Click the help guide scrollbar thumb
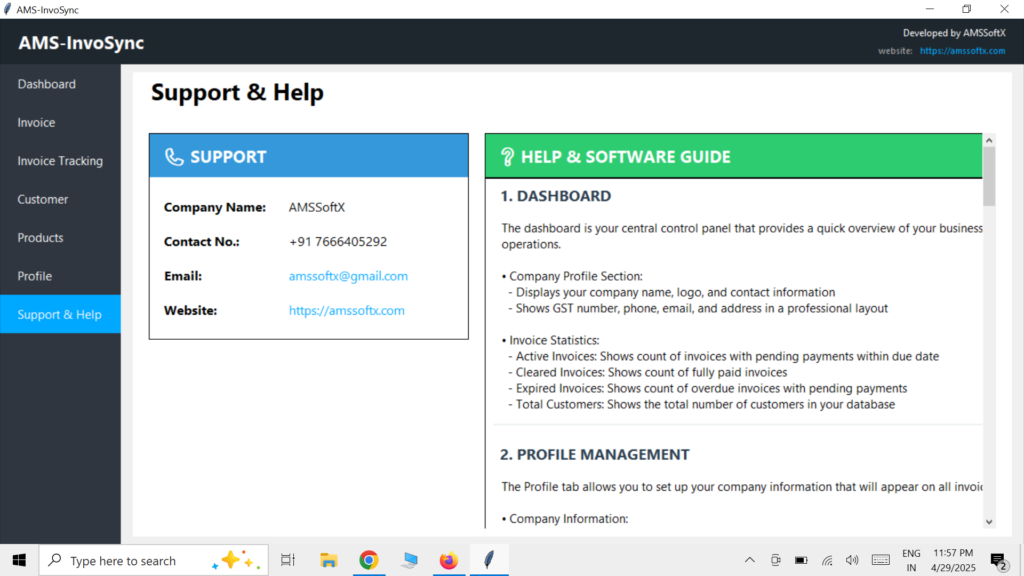 pyautogui.click(x=989, y=176)
